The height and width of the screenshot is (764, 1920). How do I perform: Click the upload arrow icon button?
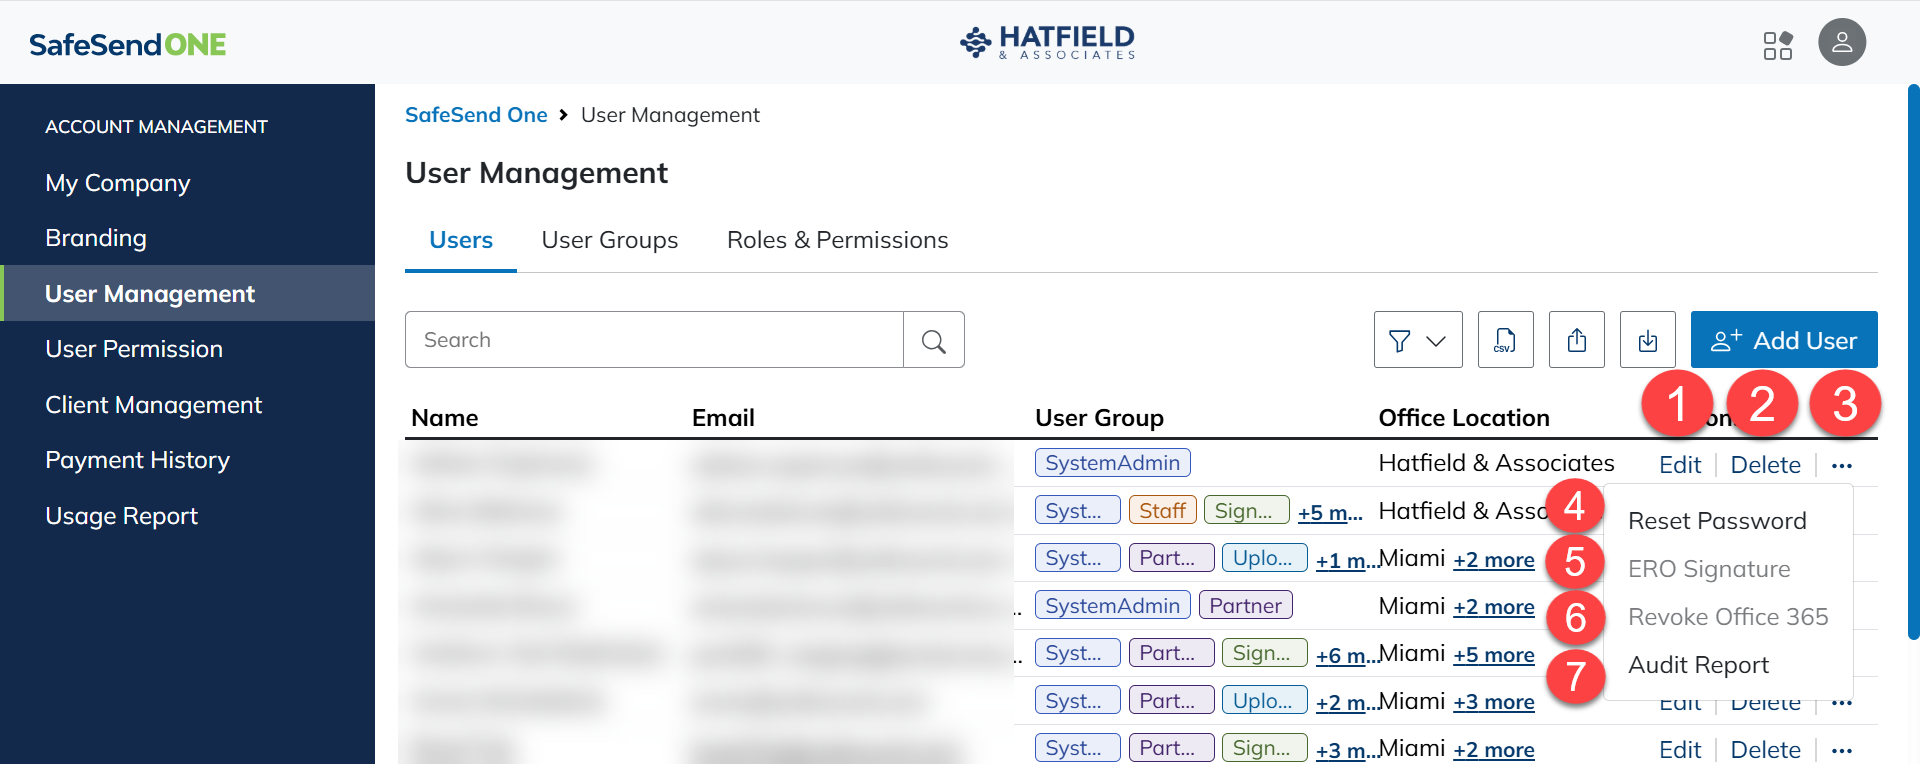(x=1577, y=340)
